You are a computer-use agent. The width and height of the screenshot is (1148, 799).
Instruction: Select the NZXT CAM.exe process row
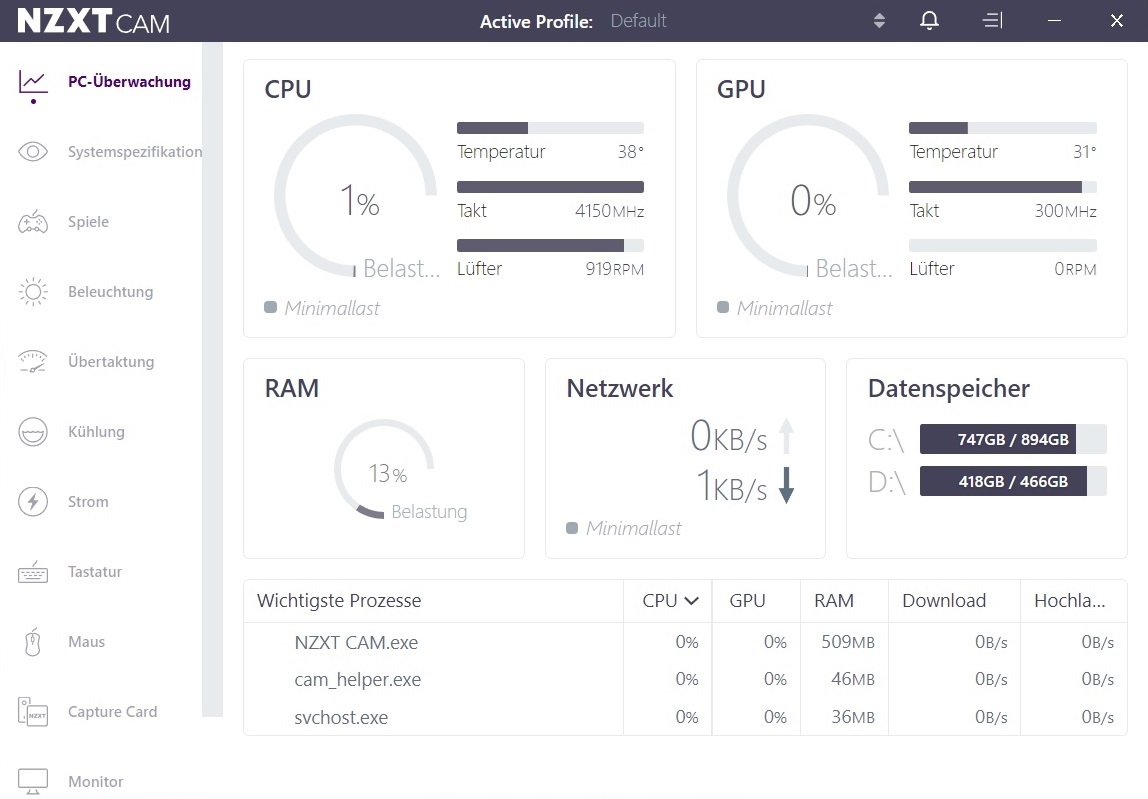[685, 642]
